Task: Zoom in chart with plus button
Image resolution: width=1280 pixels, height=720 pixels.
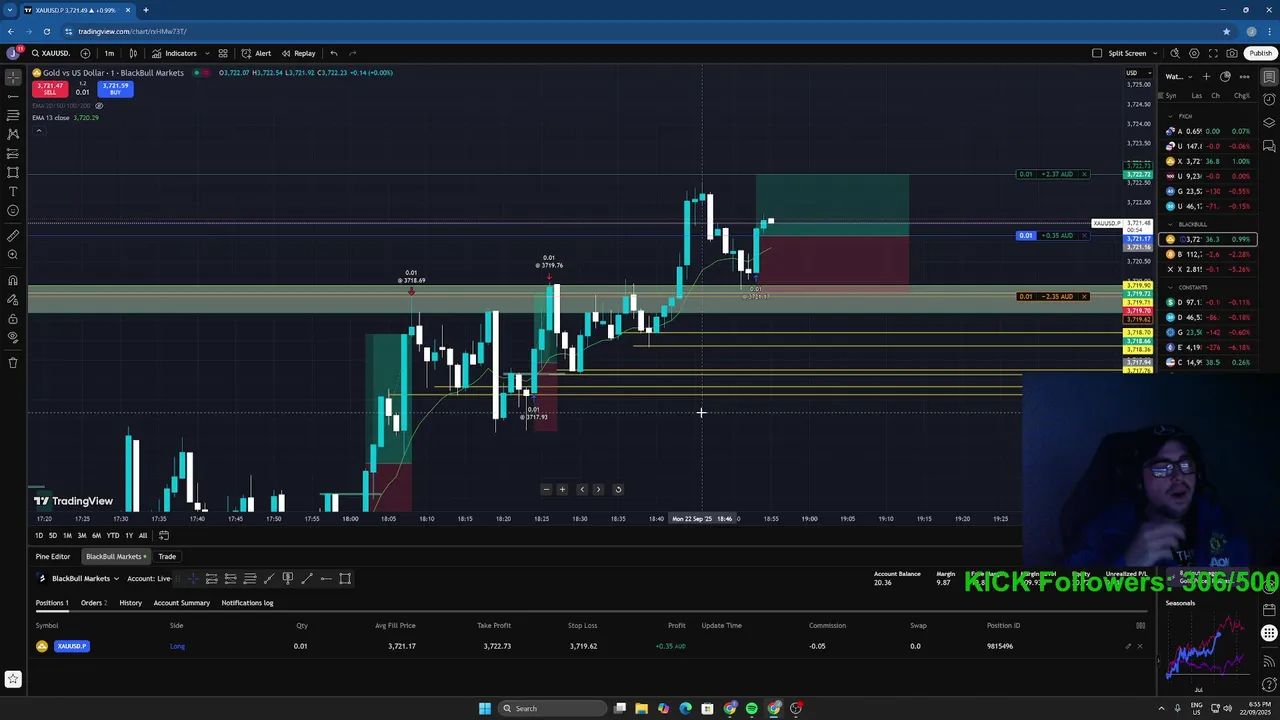Action: pos(562,489)
